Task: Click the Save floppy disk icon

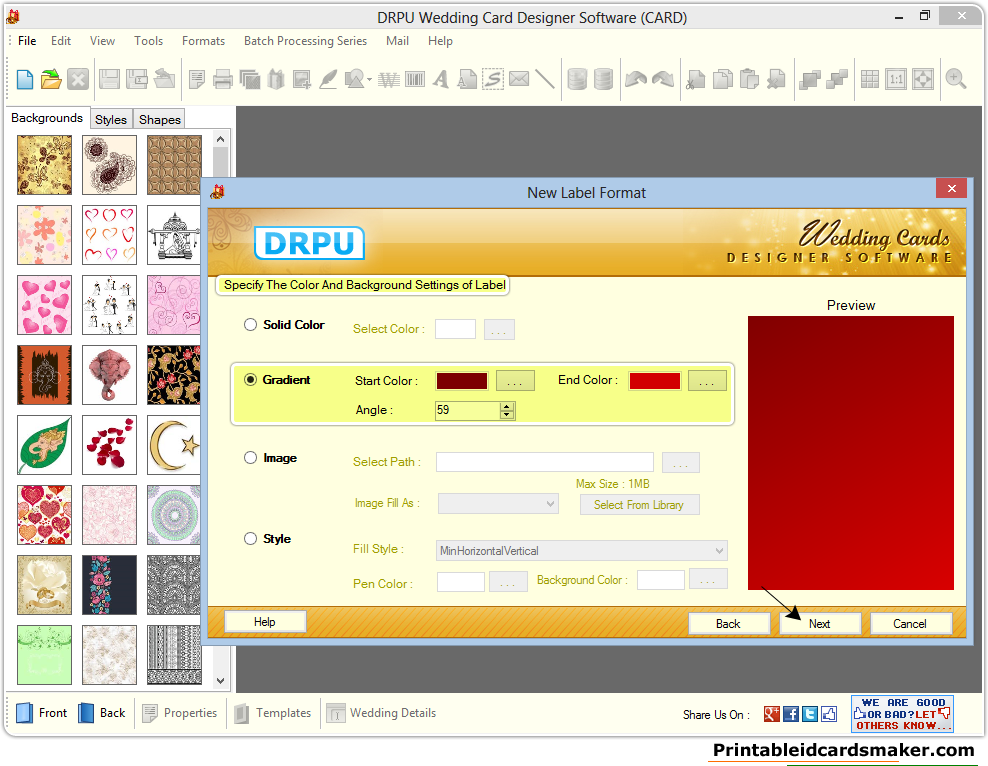Action: (110, 79)
